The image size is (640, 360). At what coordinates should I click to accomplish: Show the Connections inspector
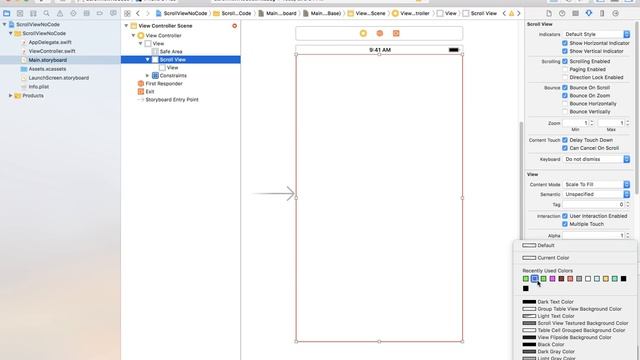[616, 13]
